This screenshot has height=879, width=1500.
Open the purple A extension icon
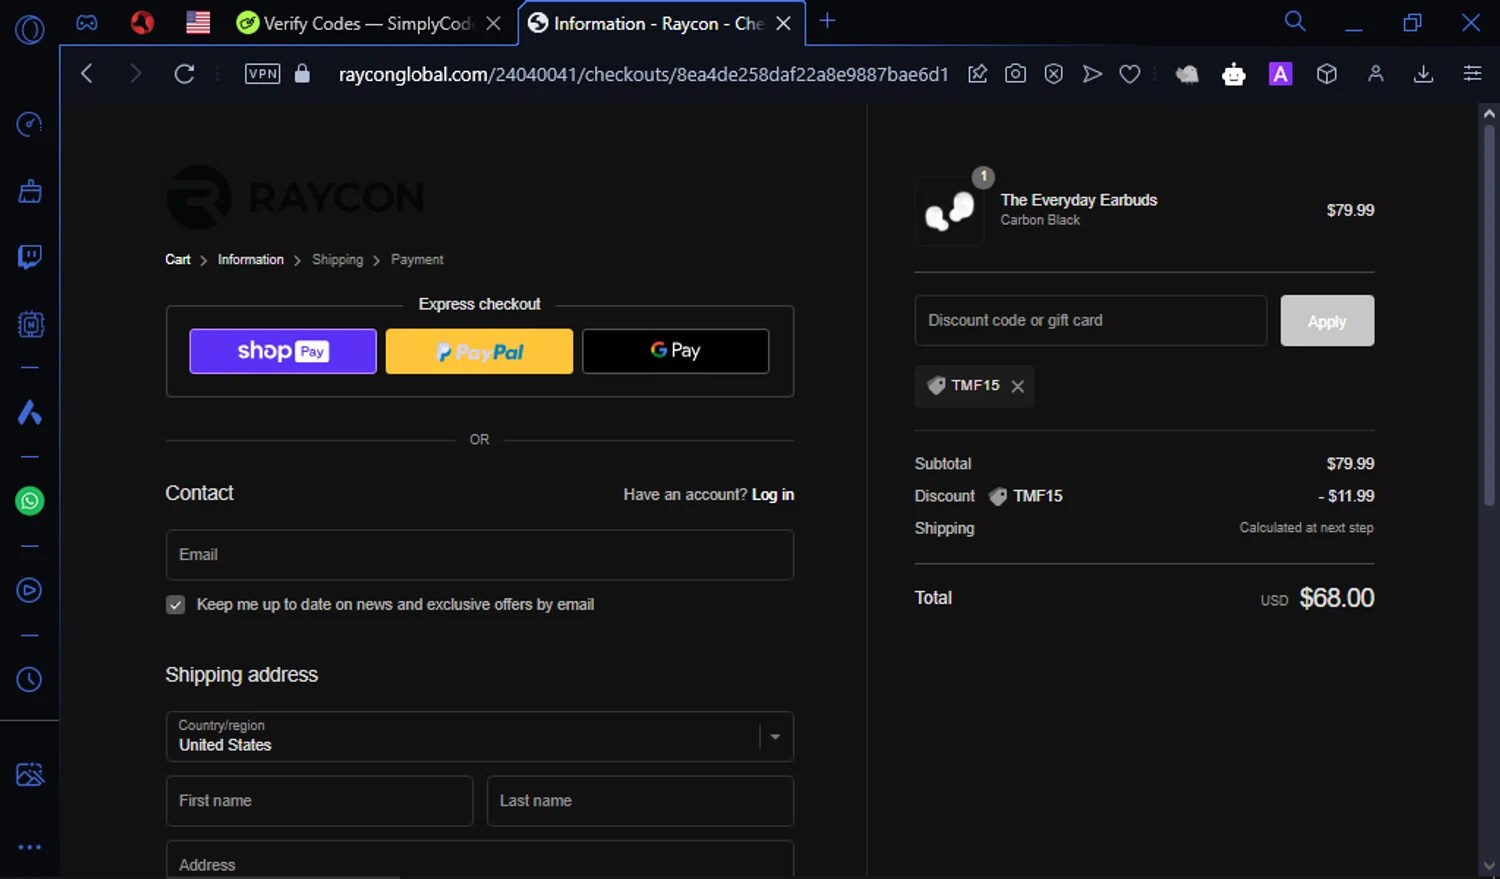point(1280,73)
